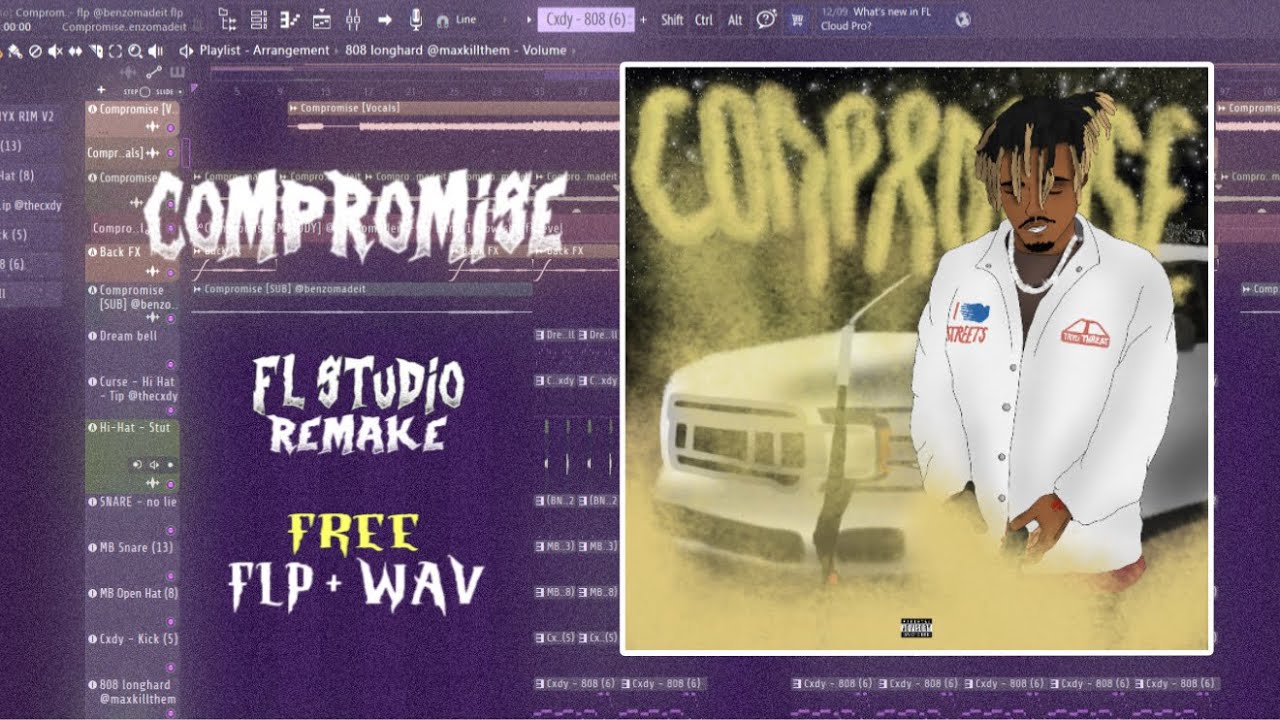1280x720 pixels.
Task: Toggle the Shift modifier key
Action: click(672, 20)
